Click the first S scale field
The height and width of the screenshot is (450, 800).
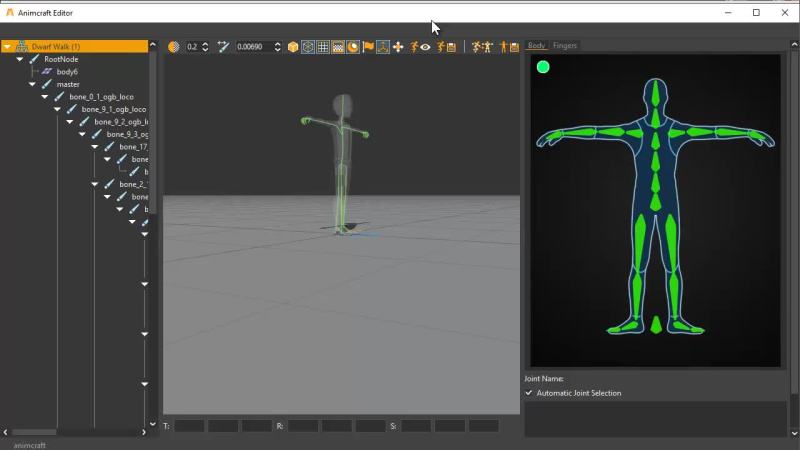coord(416,426)
